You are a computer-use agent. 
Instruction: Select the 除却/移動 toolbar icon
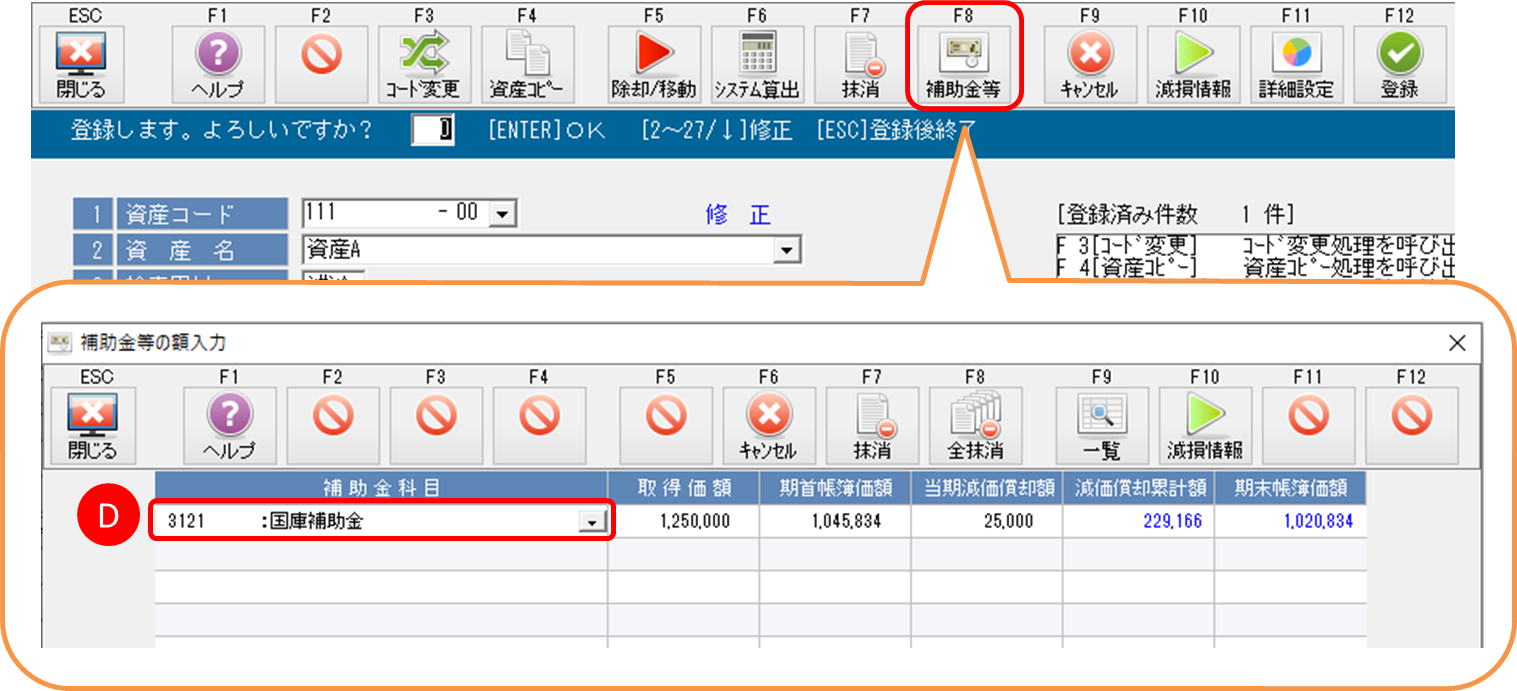click(x=654, y=64)
